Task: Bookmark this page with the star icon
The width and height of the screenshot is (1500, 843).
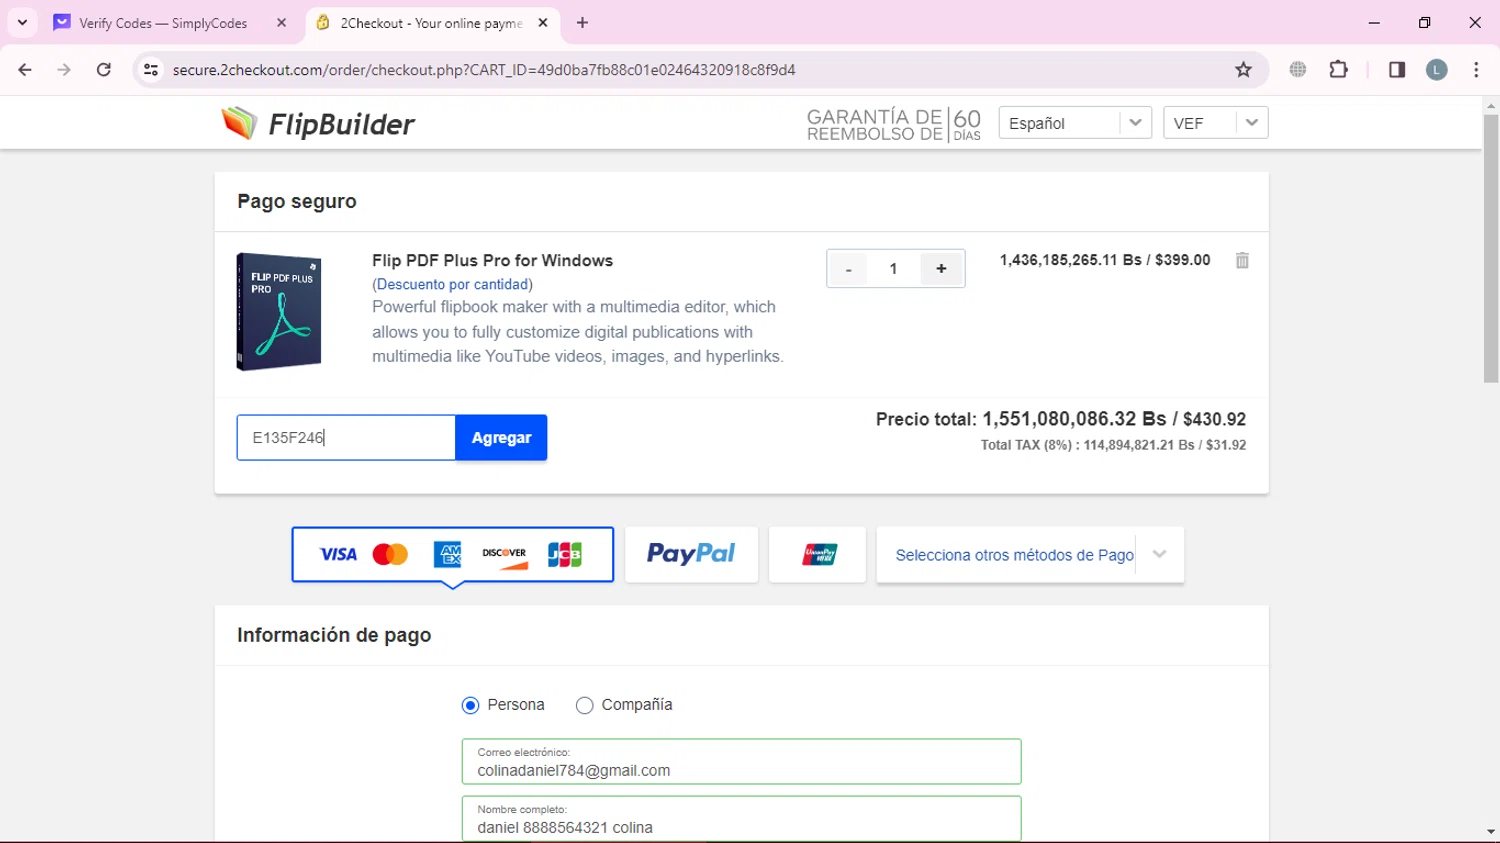Action: tap(1243, 70)
